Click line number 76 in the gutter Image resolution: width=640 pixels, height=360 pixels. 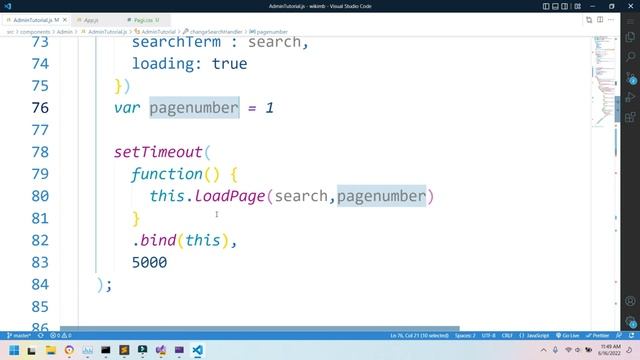pos(40,108)
